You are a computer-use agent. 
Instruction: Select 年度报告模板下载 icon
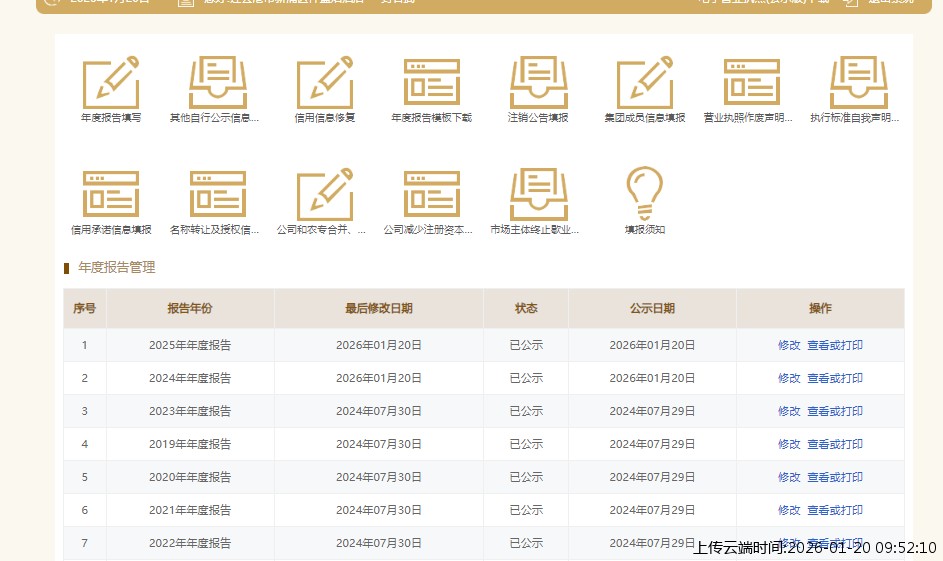431,83
